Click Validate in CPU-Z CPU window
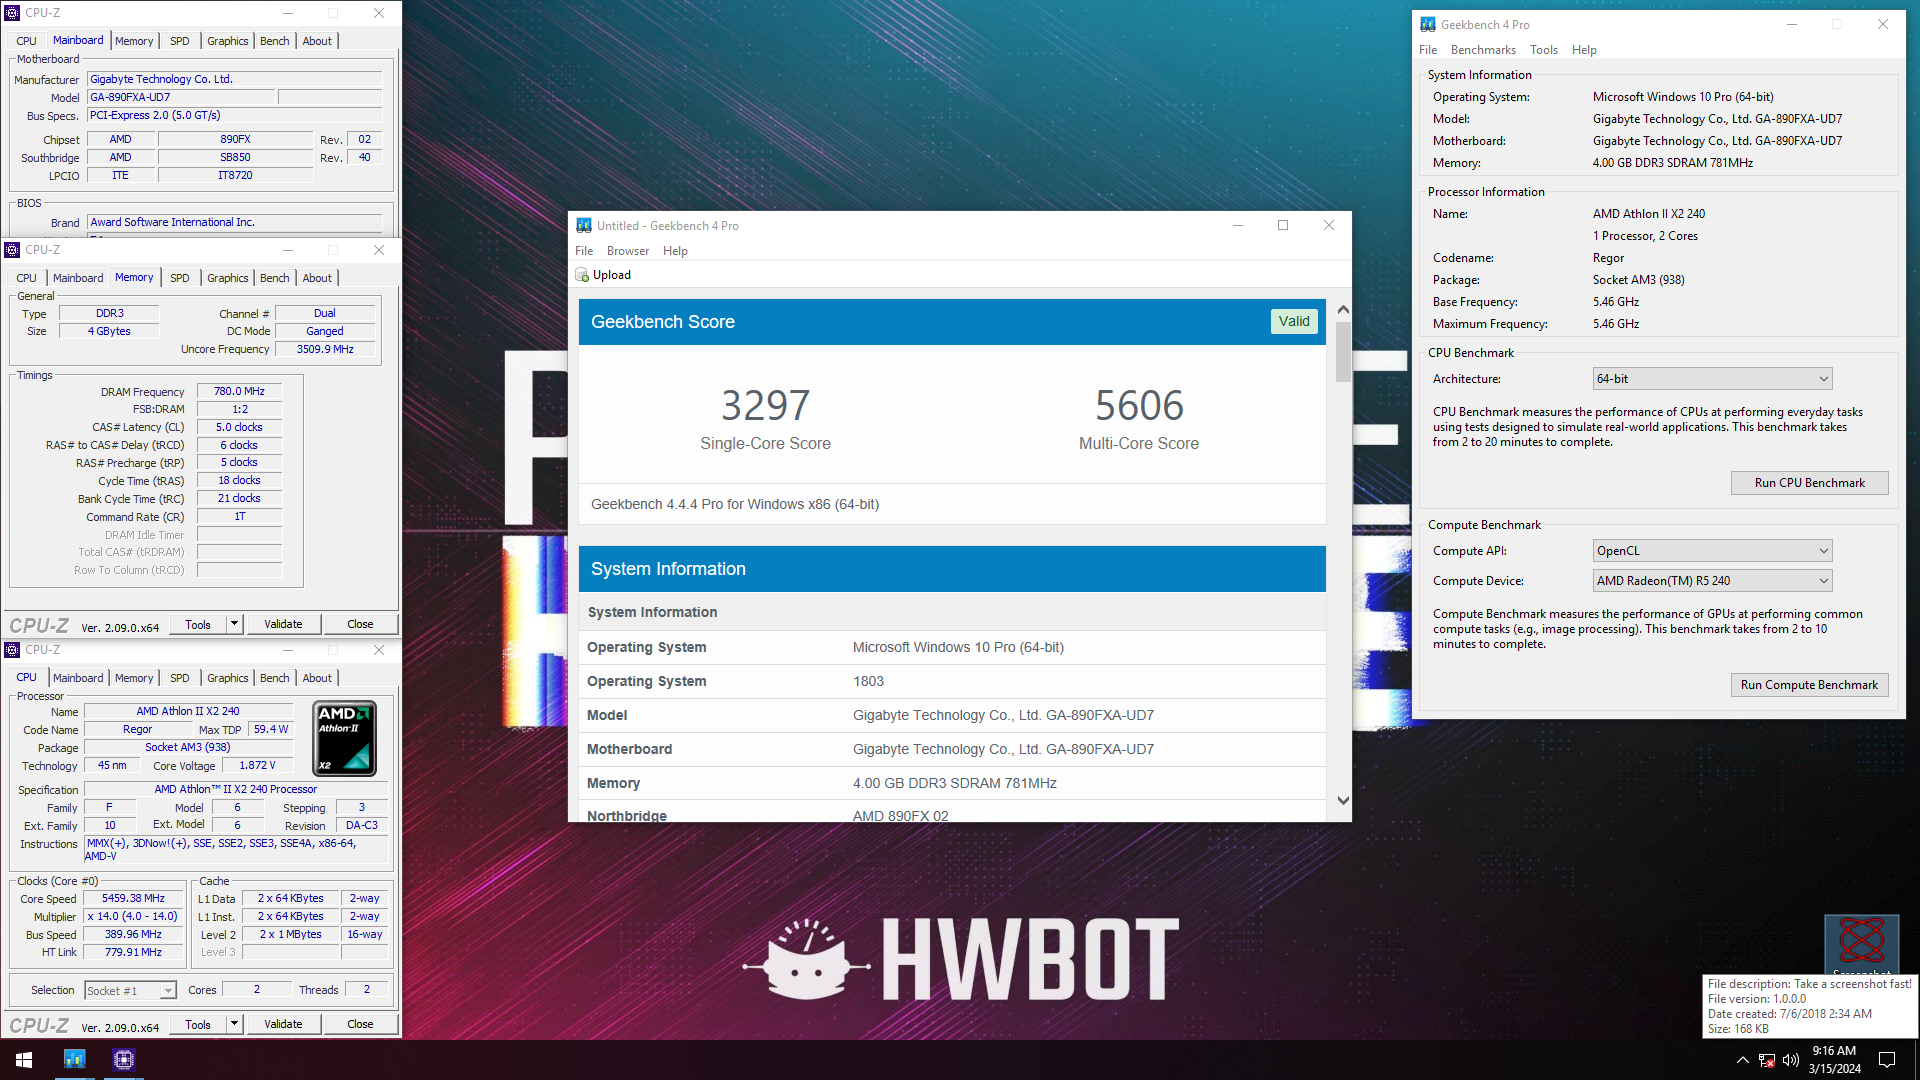 (x=283, y=1024)
